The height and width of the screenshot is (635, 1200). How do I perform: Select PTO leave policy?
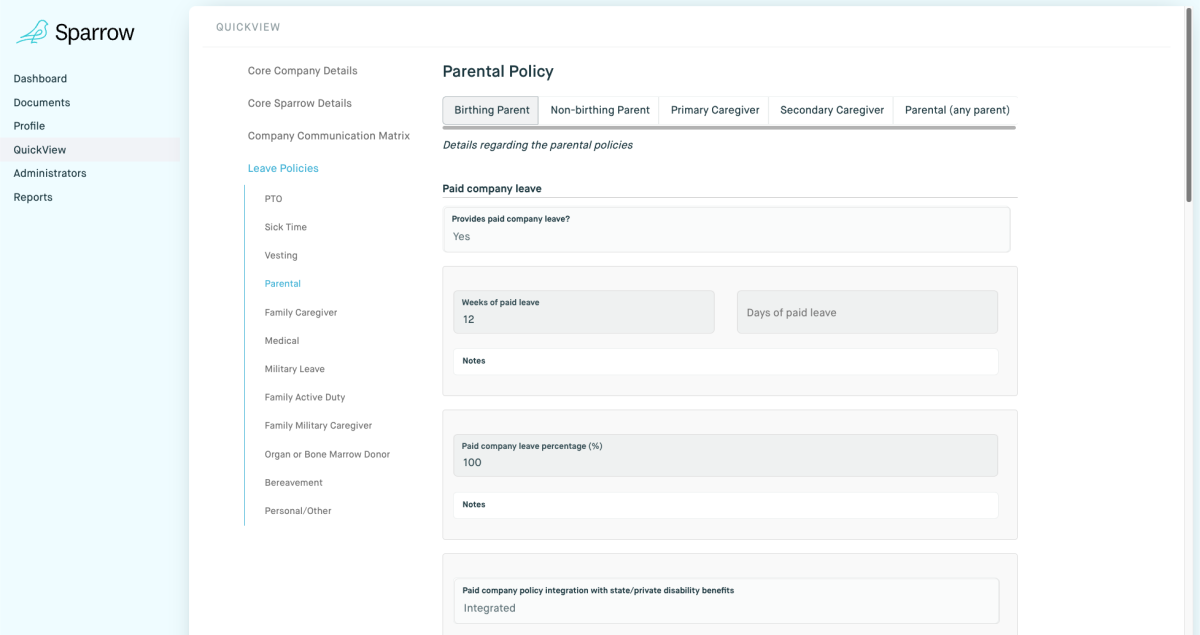coord(273,199)
